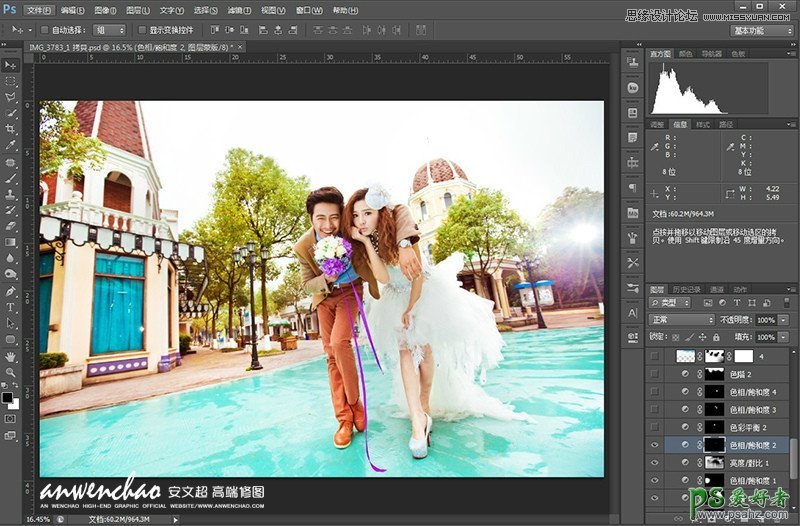The height and width of the screenshot is (526, 800).
Task: Select the Horizontal Type tool
Action: pos(11,307)
